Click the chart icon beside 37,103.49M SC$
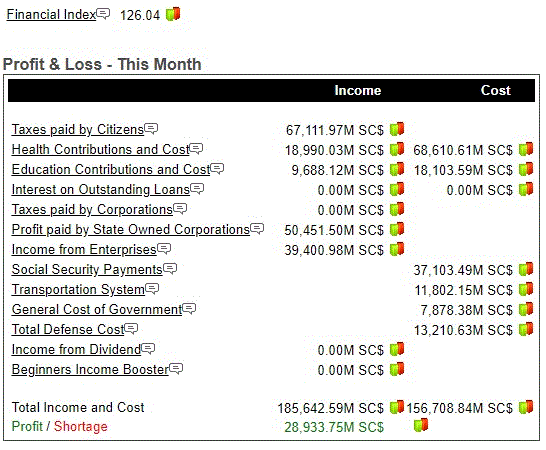Screen dimensions: 546x450 (526, 269)
